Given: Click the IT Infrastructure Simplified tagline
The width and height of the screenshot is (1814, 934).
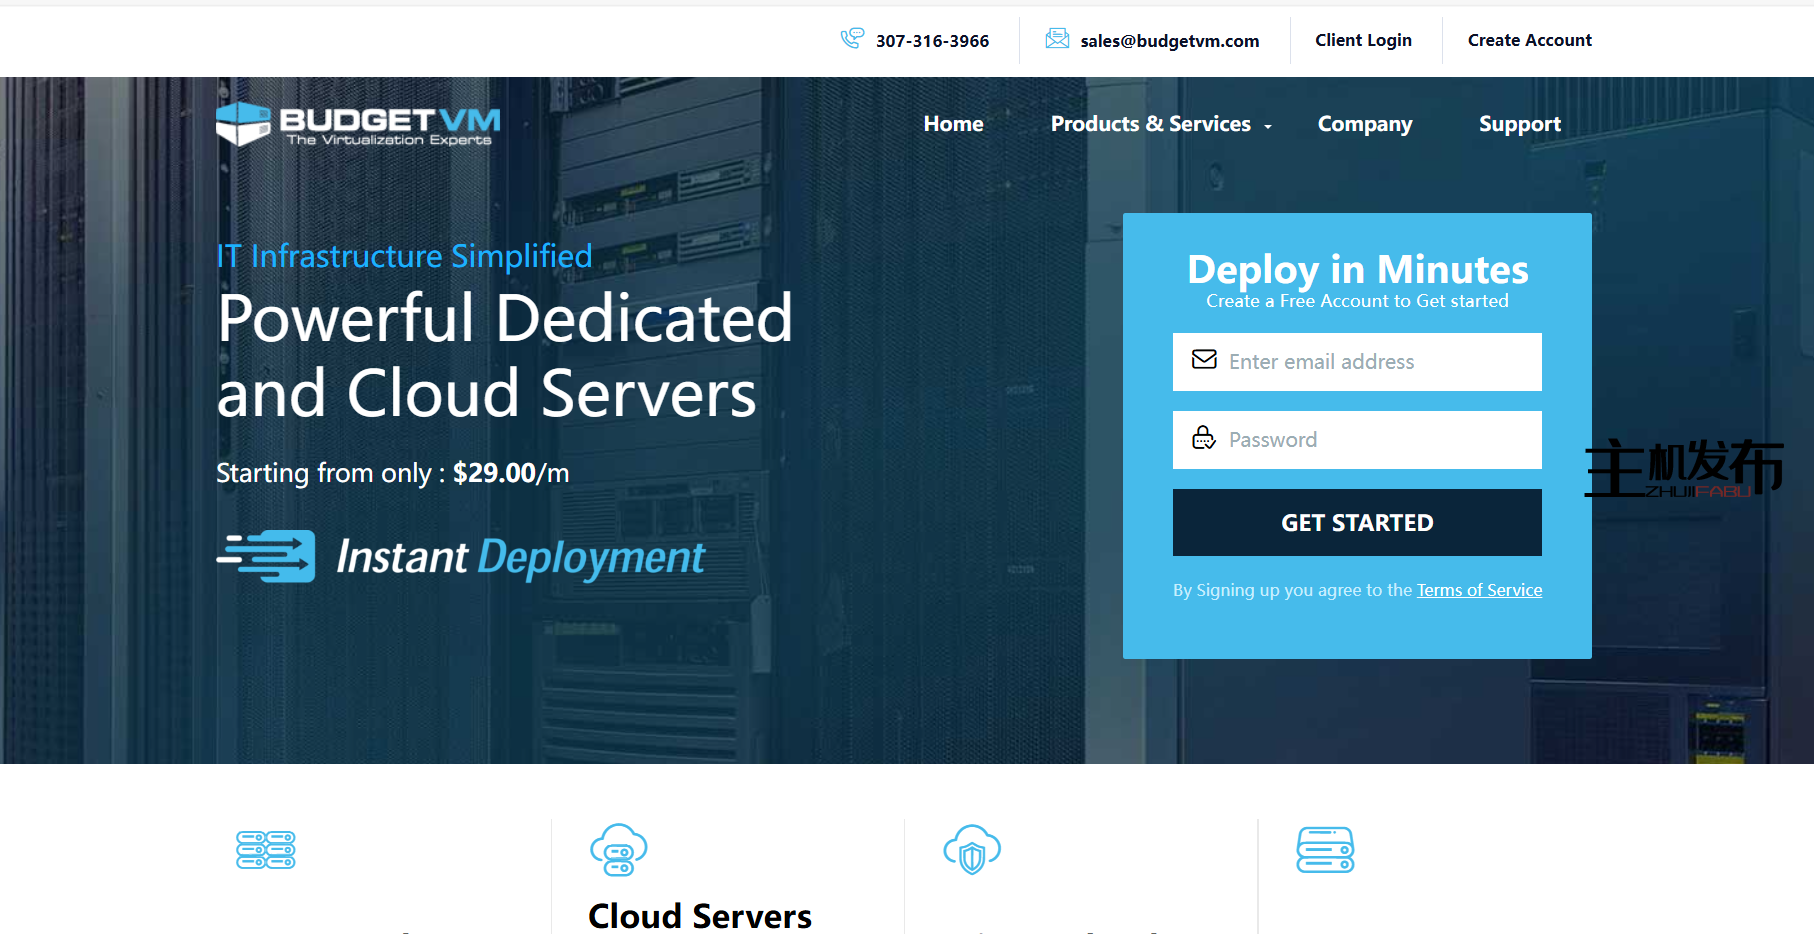Looking at the screenshot, I should (404, 256).
